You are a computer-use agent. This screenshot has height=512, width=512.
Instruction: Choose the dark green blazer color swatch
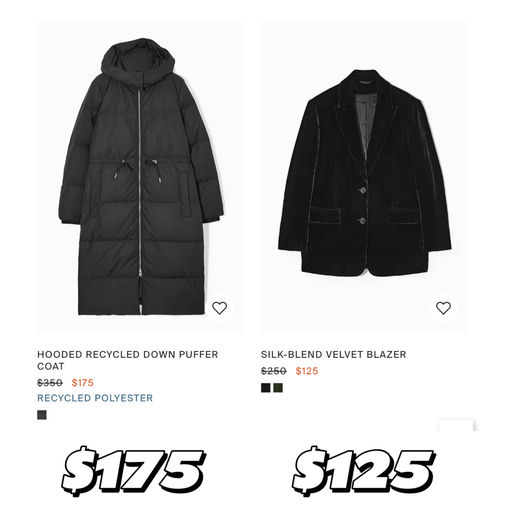pos(278,388)
